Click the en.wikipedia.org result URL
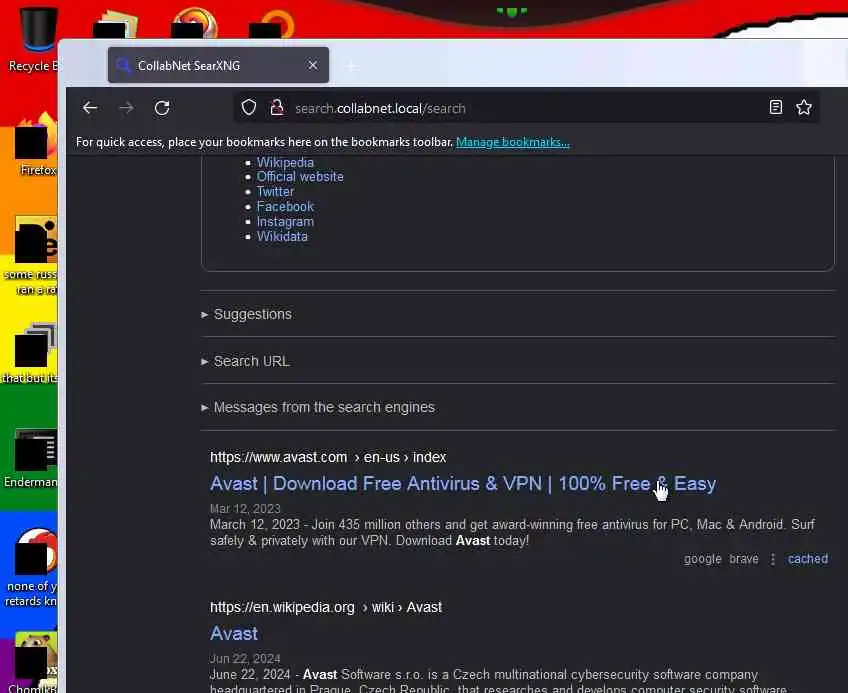This screenshot has width=848, height=693. pyautogui.click(x=326, y=608)
